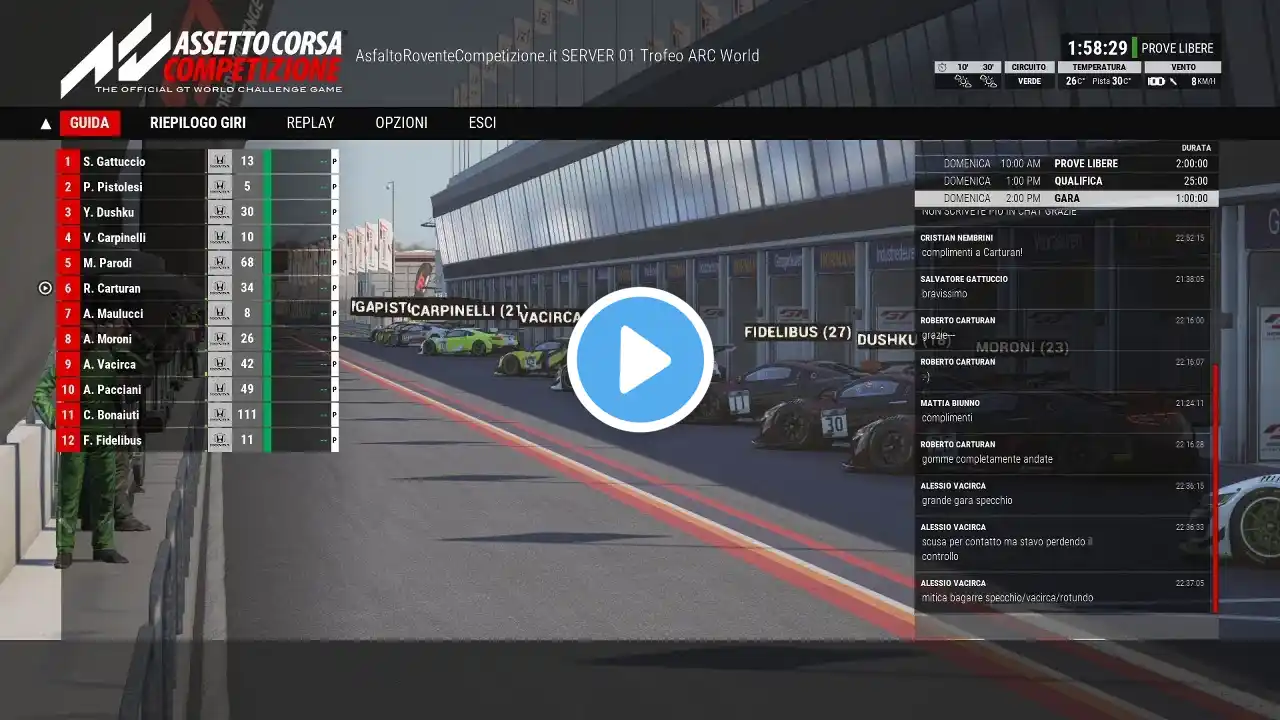
Task: Choose ESCI to exit the session
Action: pyautogui.click(x=483, y=123)
